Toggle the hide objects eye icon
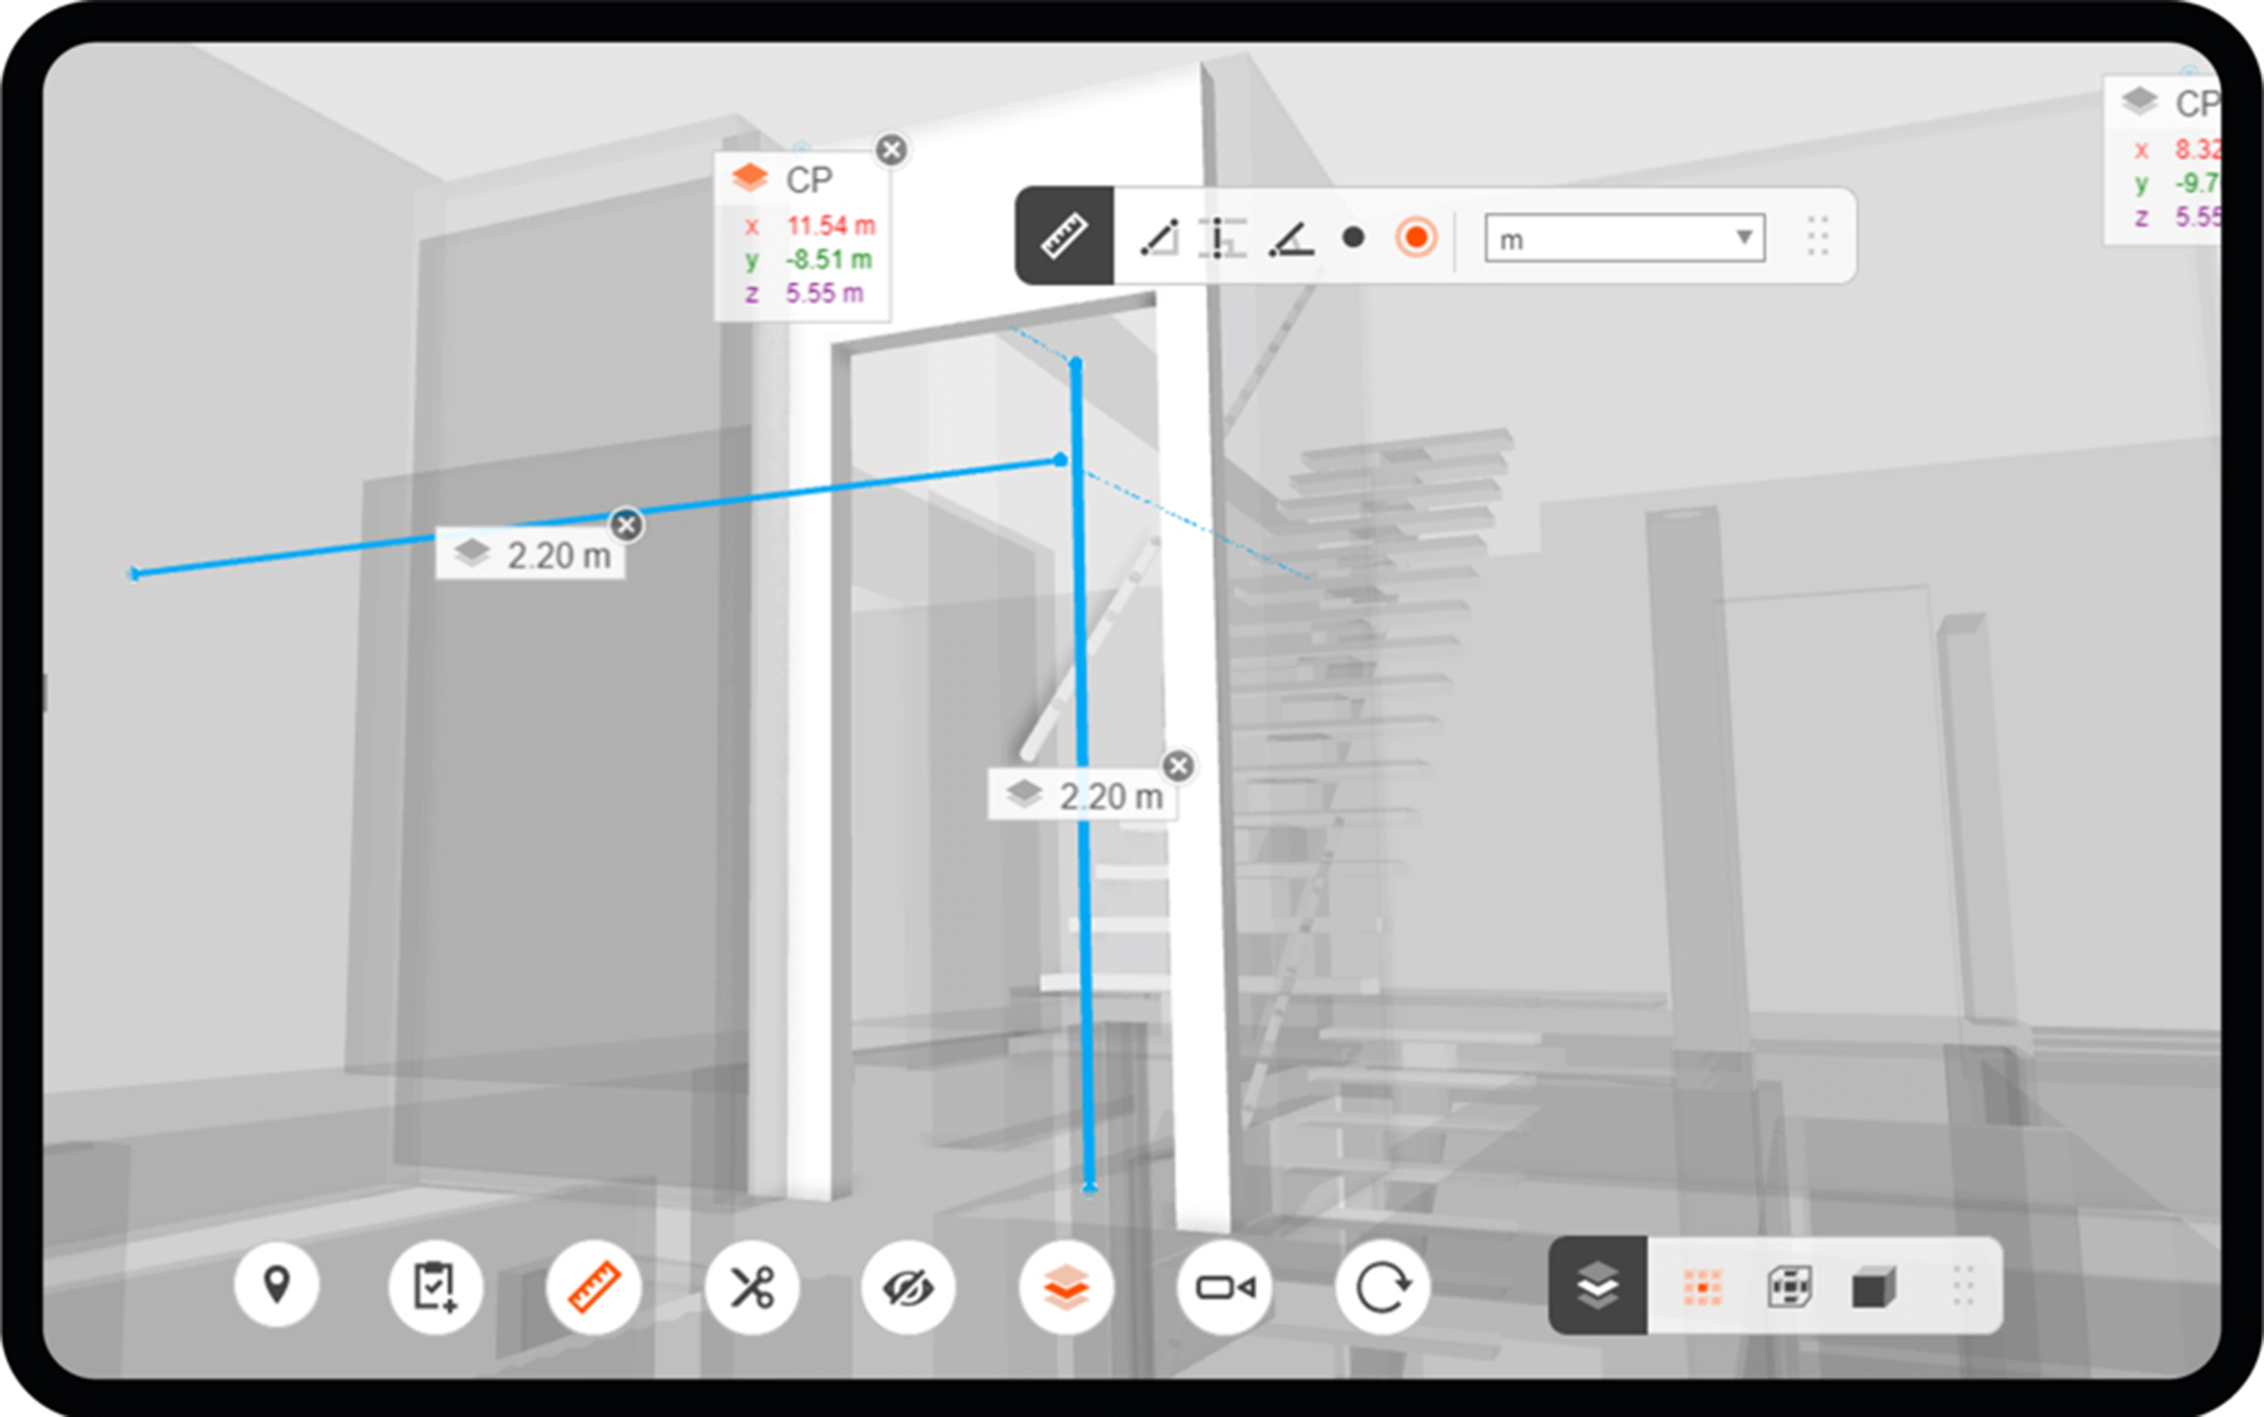This screenshot has width=2264, height=1417. click(908, 1286)
